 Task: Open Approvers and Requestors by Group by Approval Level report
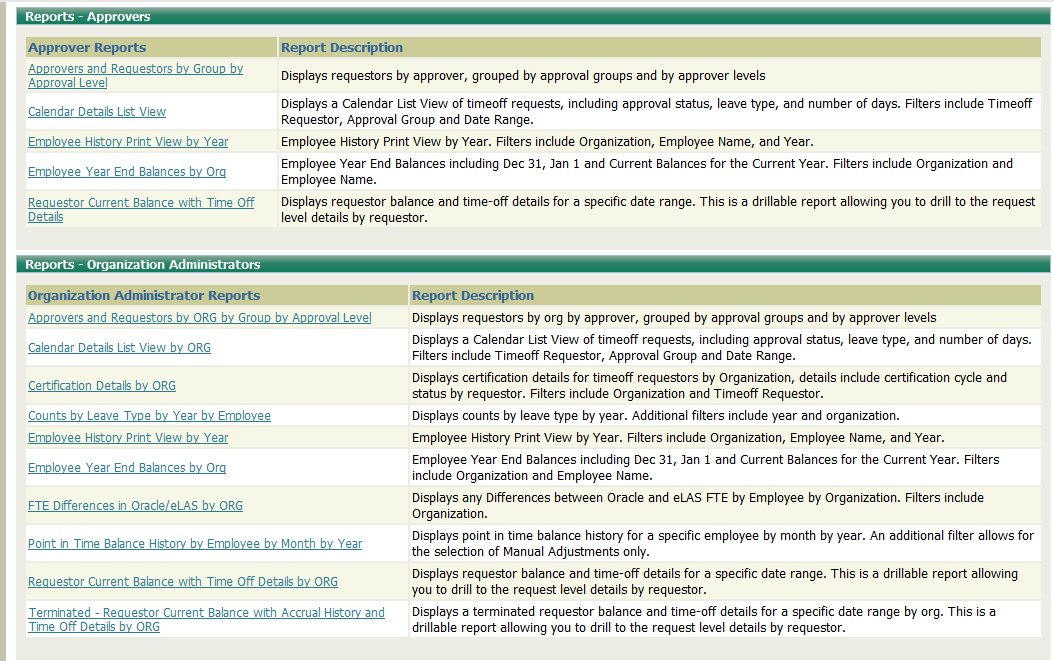135,69
